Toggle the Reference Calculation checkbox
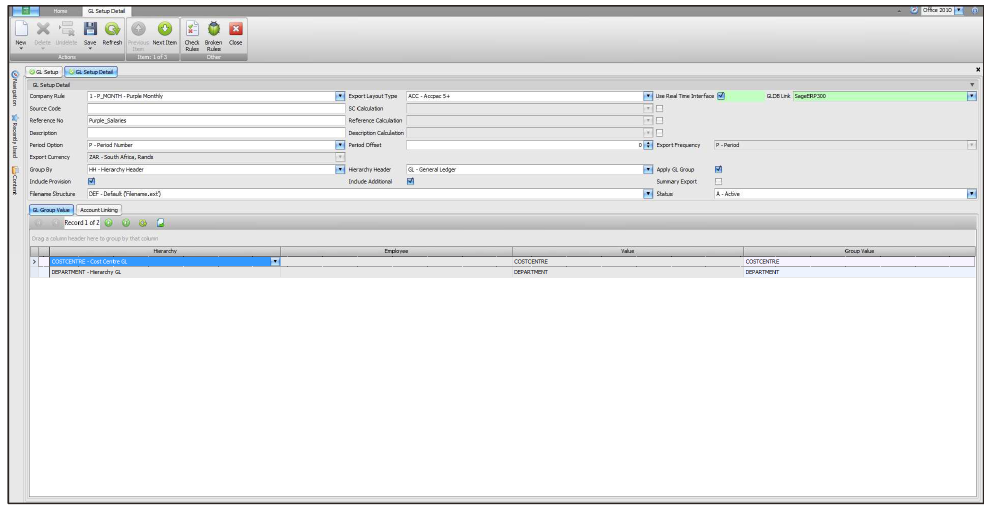Screen dimensions: 984x507 click(660, 120)
